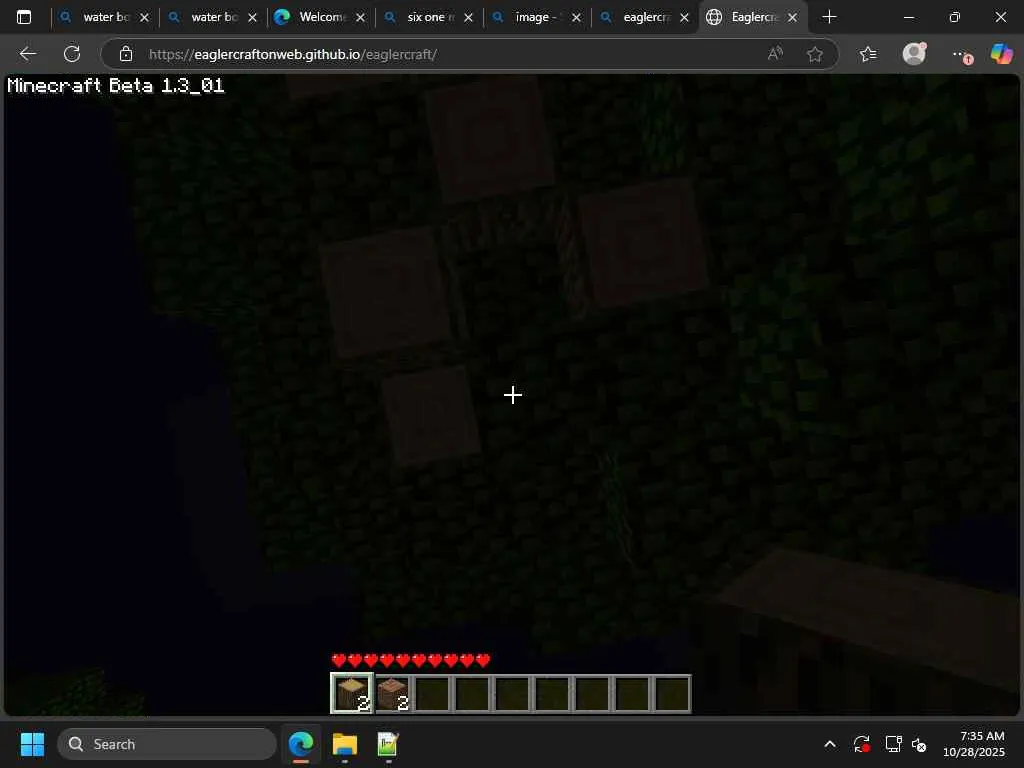Show hidden system tray icons
This screenshot has width=1024, height=768.
pos(830,744)
